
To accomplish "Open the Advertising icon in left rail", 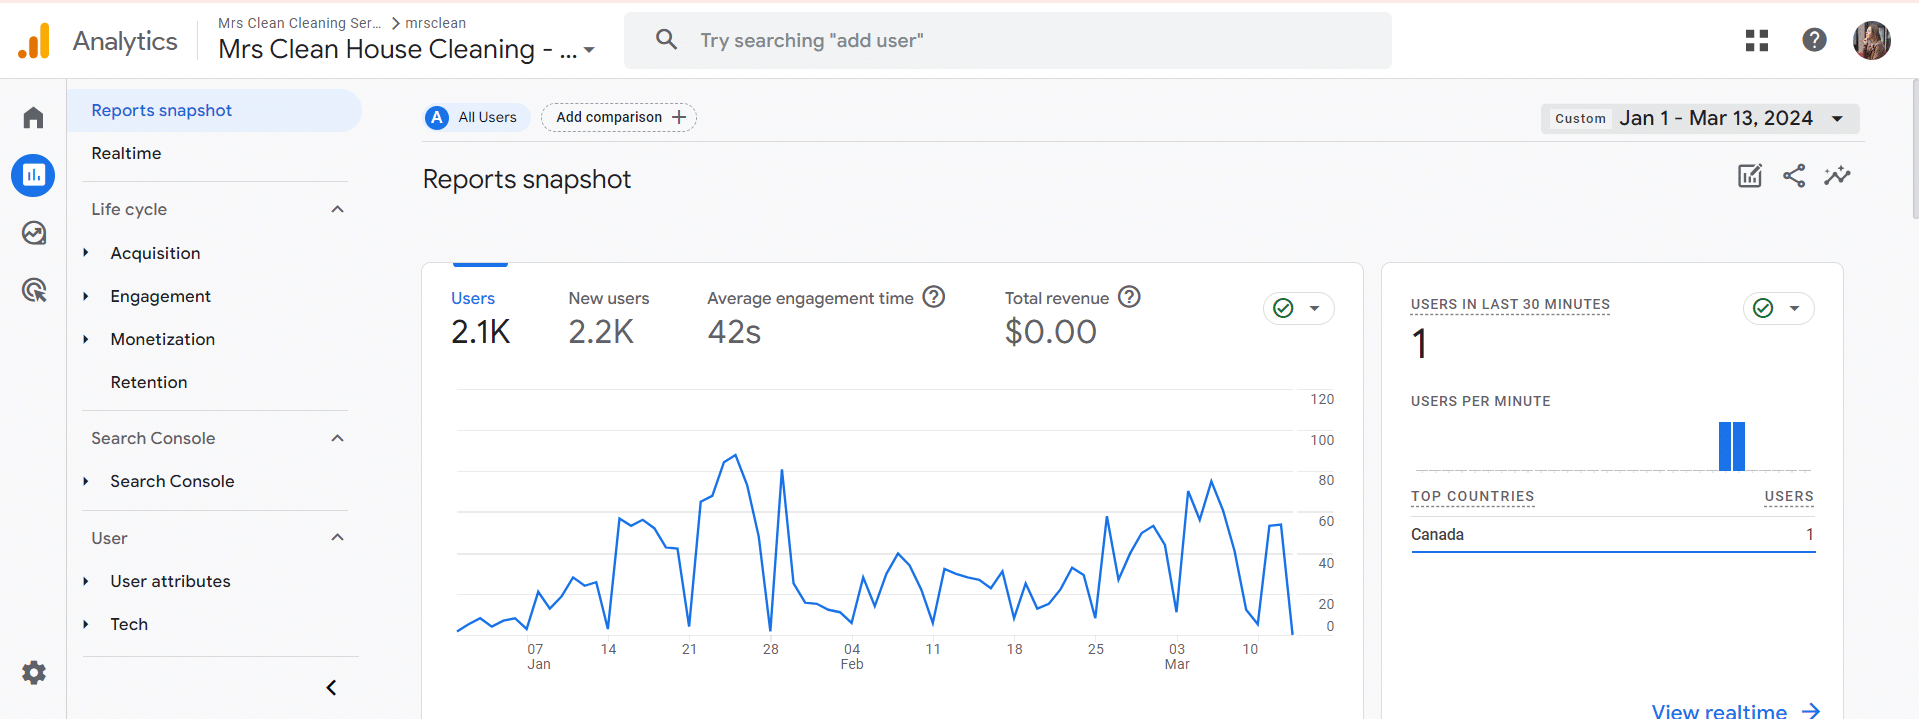I will click(x=33, y=290).
